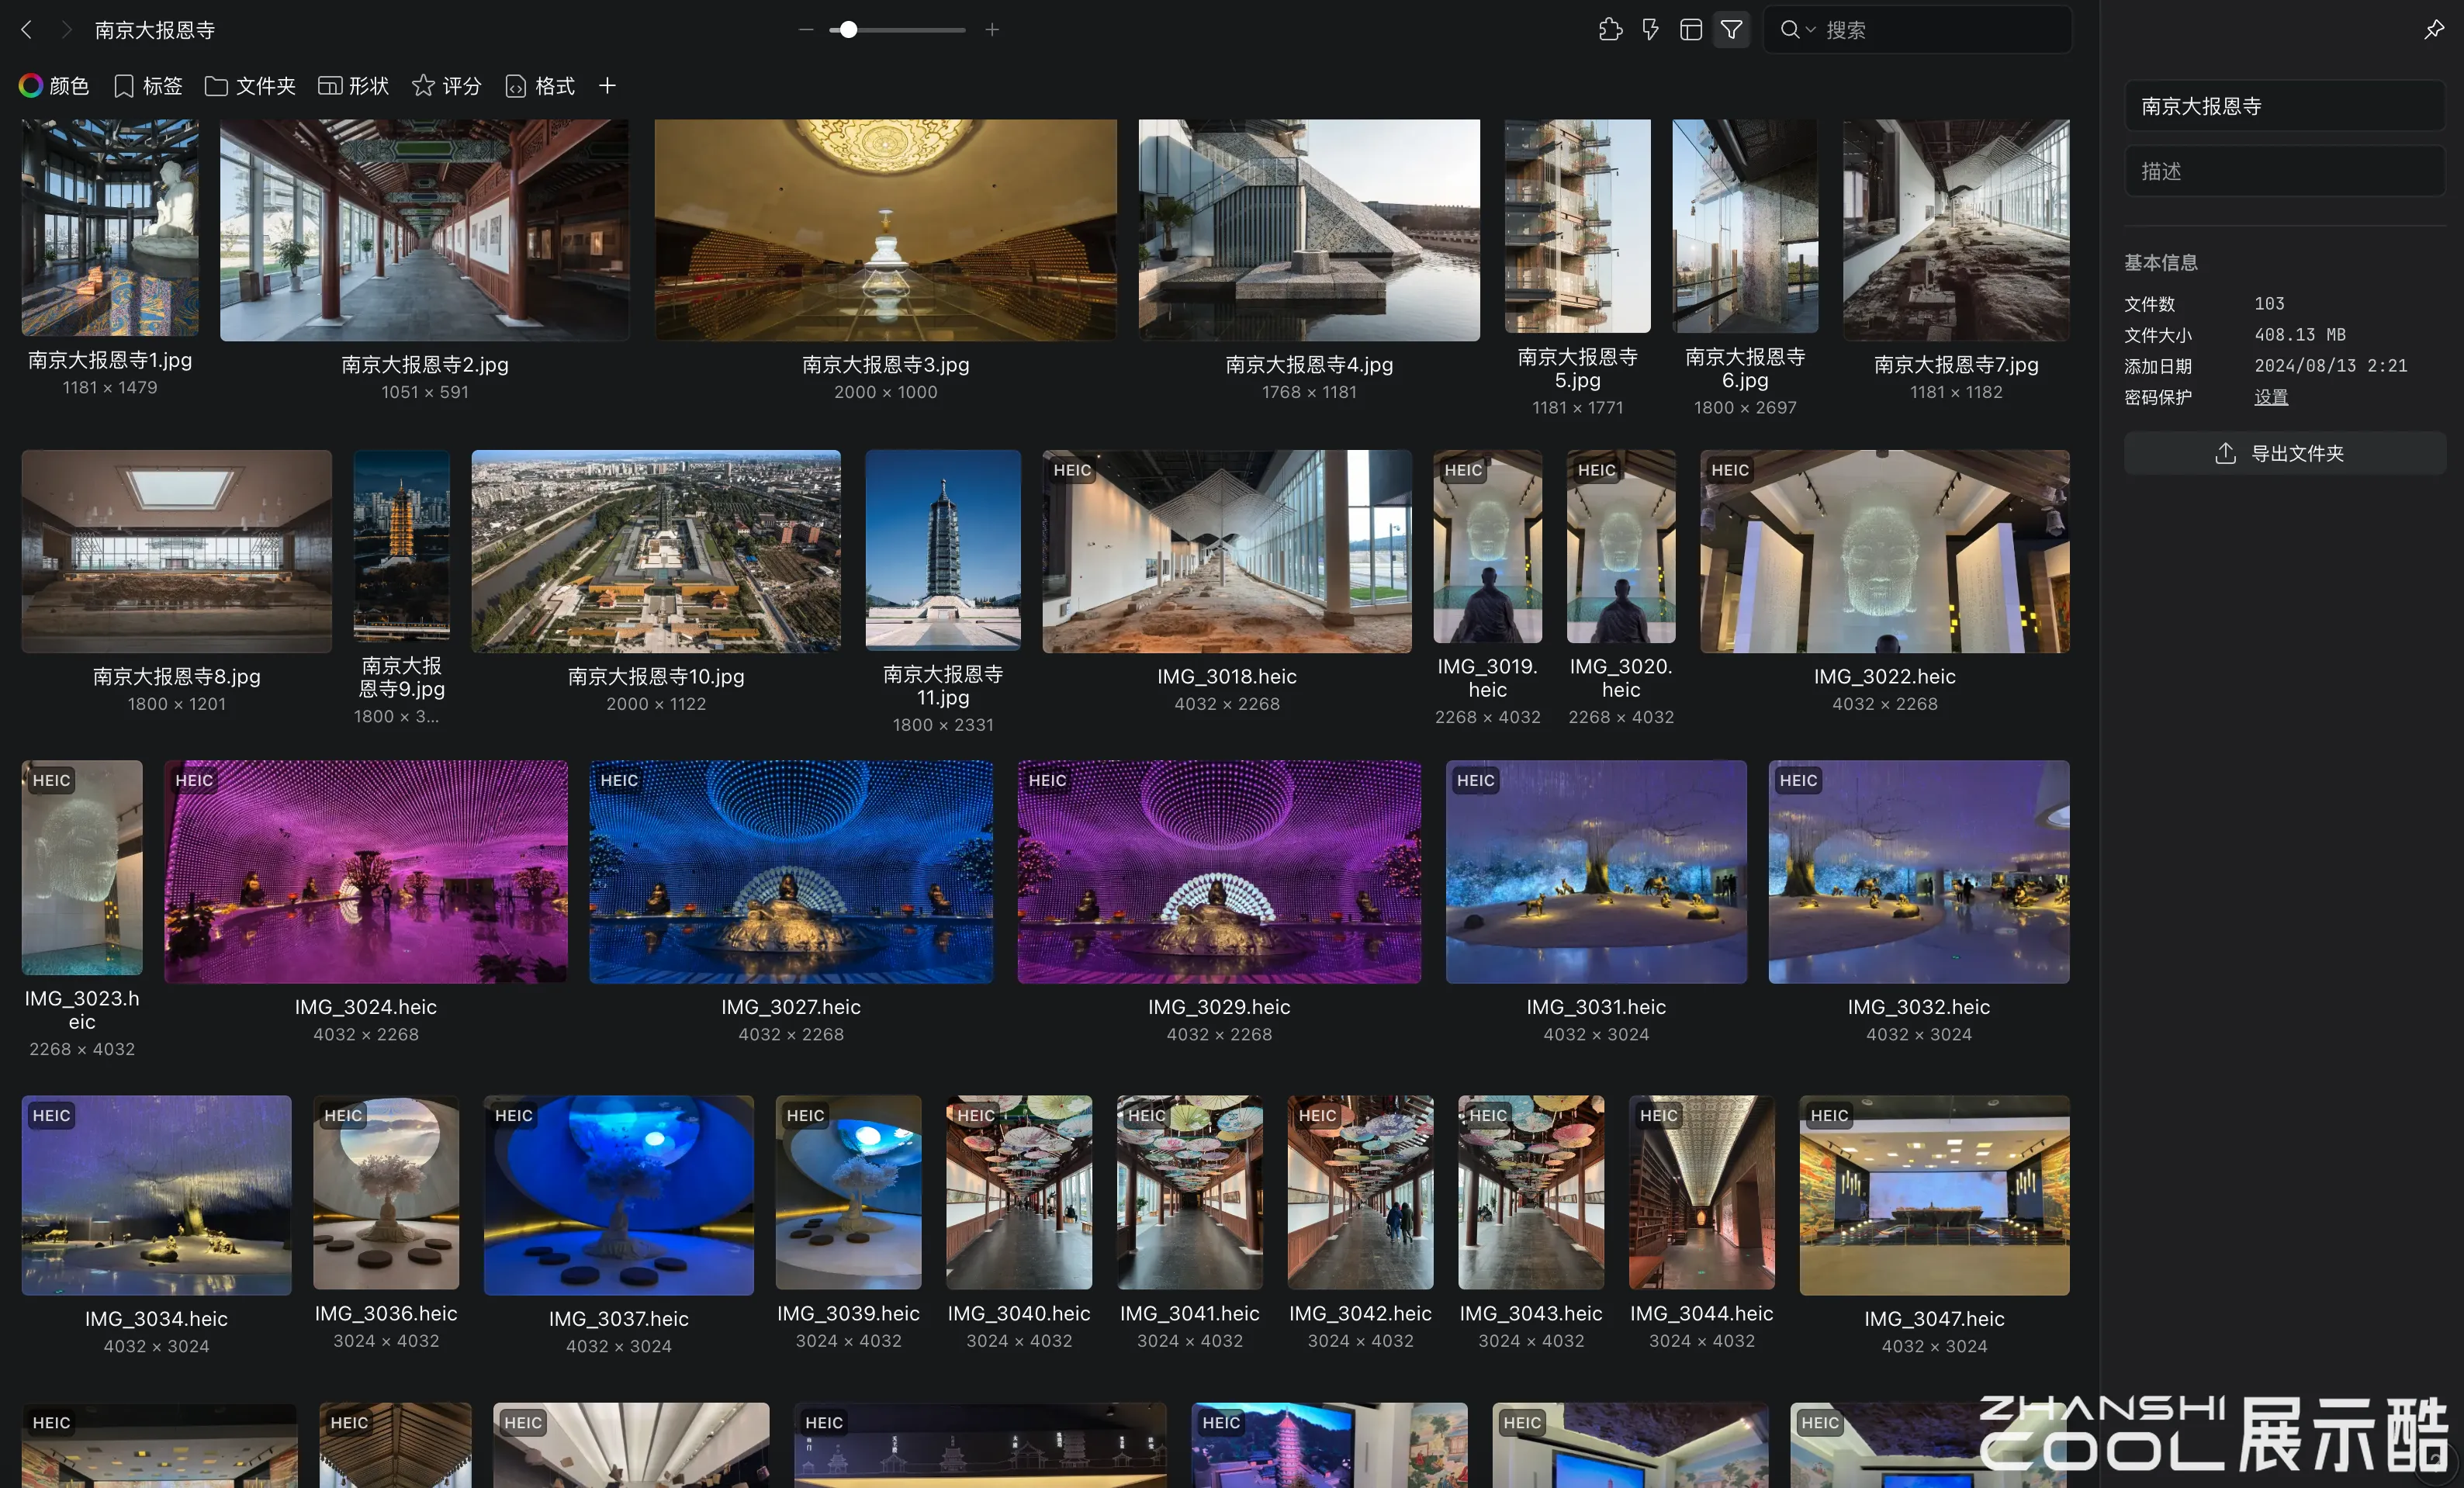Edit the folder name field 南京大报恩寺

click(x=2284, y=106)
